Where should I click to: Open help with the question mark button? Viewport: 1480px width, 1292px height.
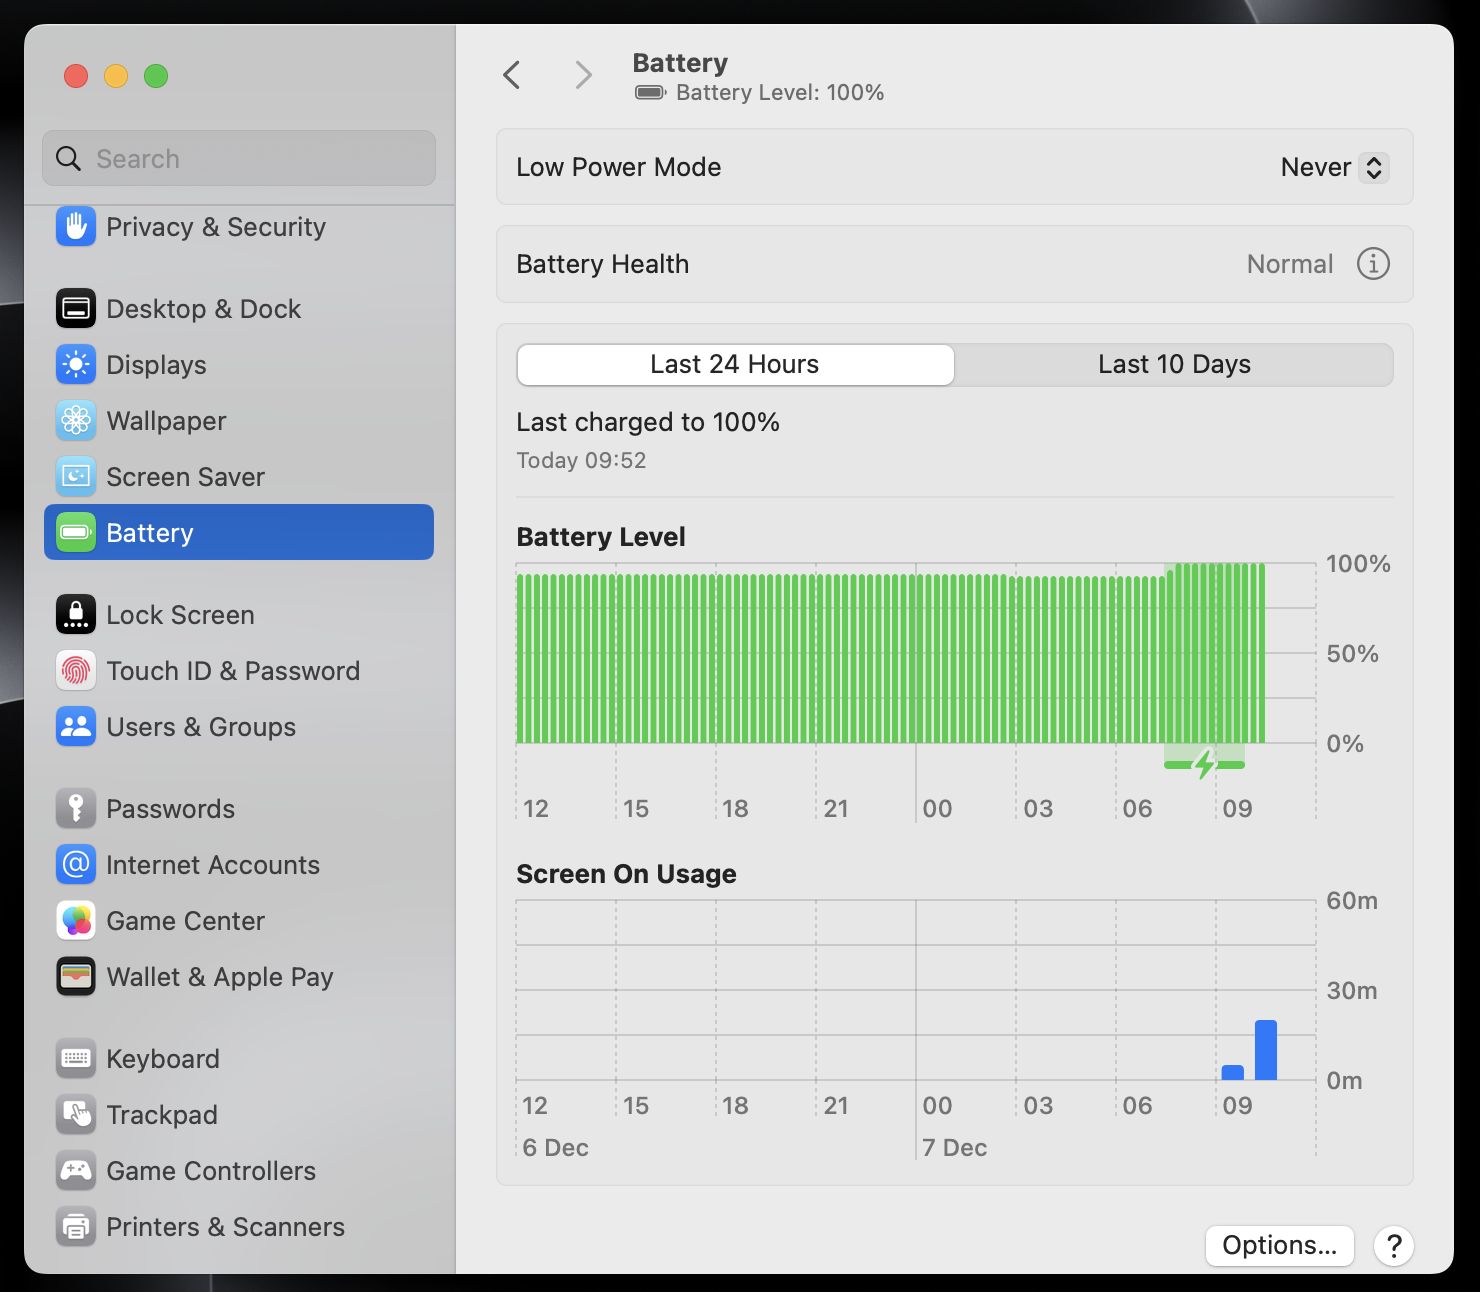[x=1393, y=1246]
